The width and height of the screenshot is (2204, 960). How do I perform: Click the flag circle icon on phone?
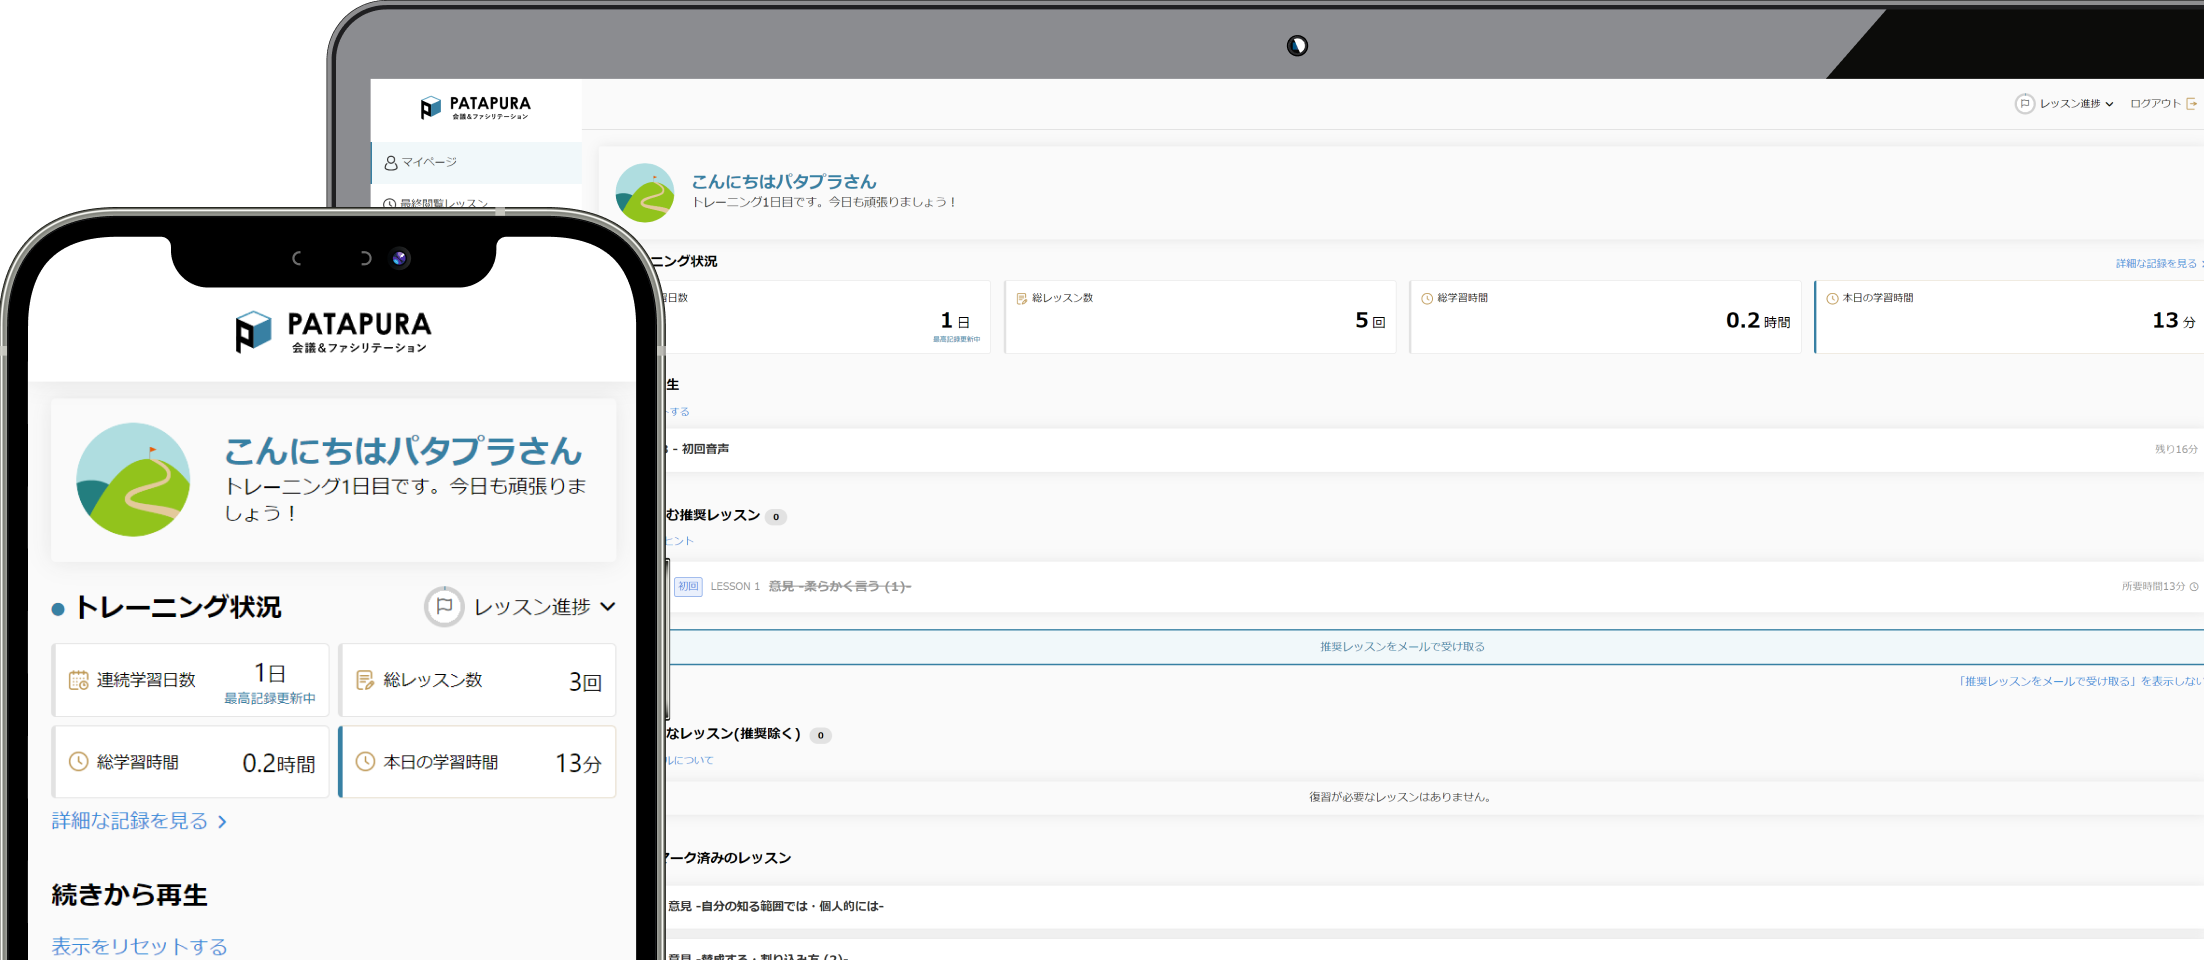coord(444,607)
